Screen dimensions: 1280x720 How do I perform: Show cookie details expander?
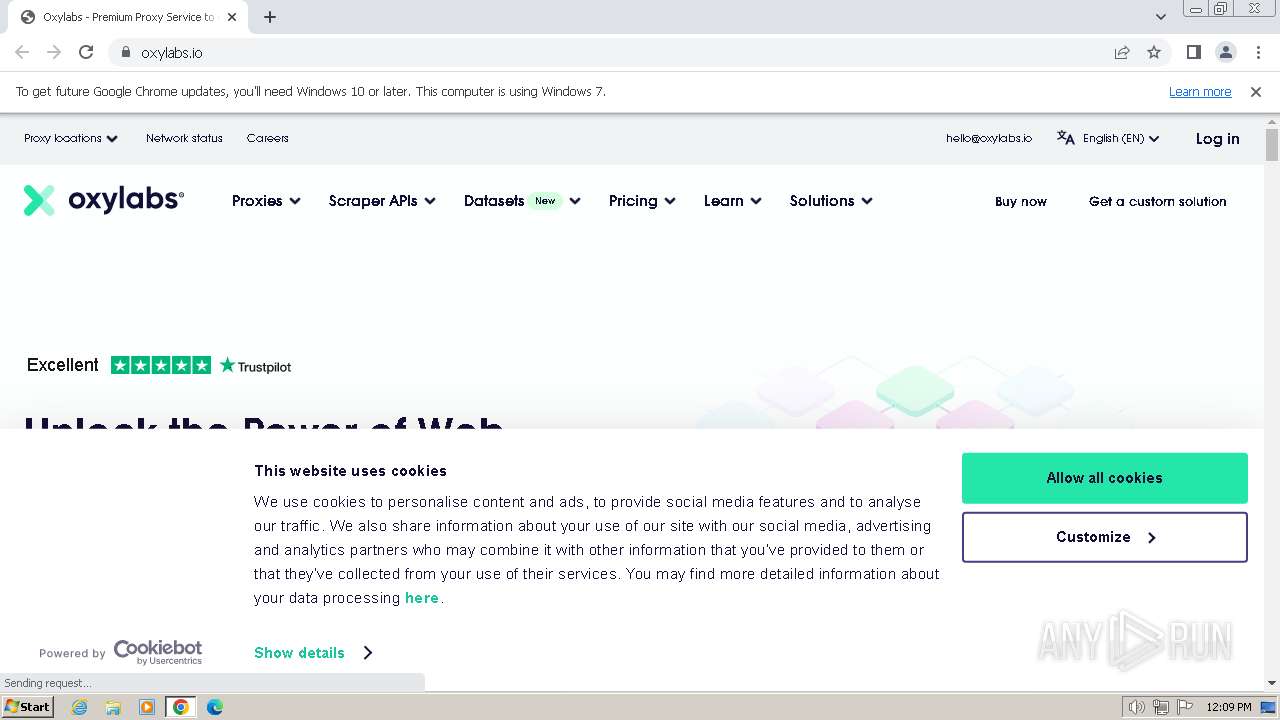coord(313,652)
